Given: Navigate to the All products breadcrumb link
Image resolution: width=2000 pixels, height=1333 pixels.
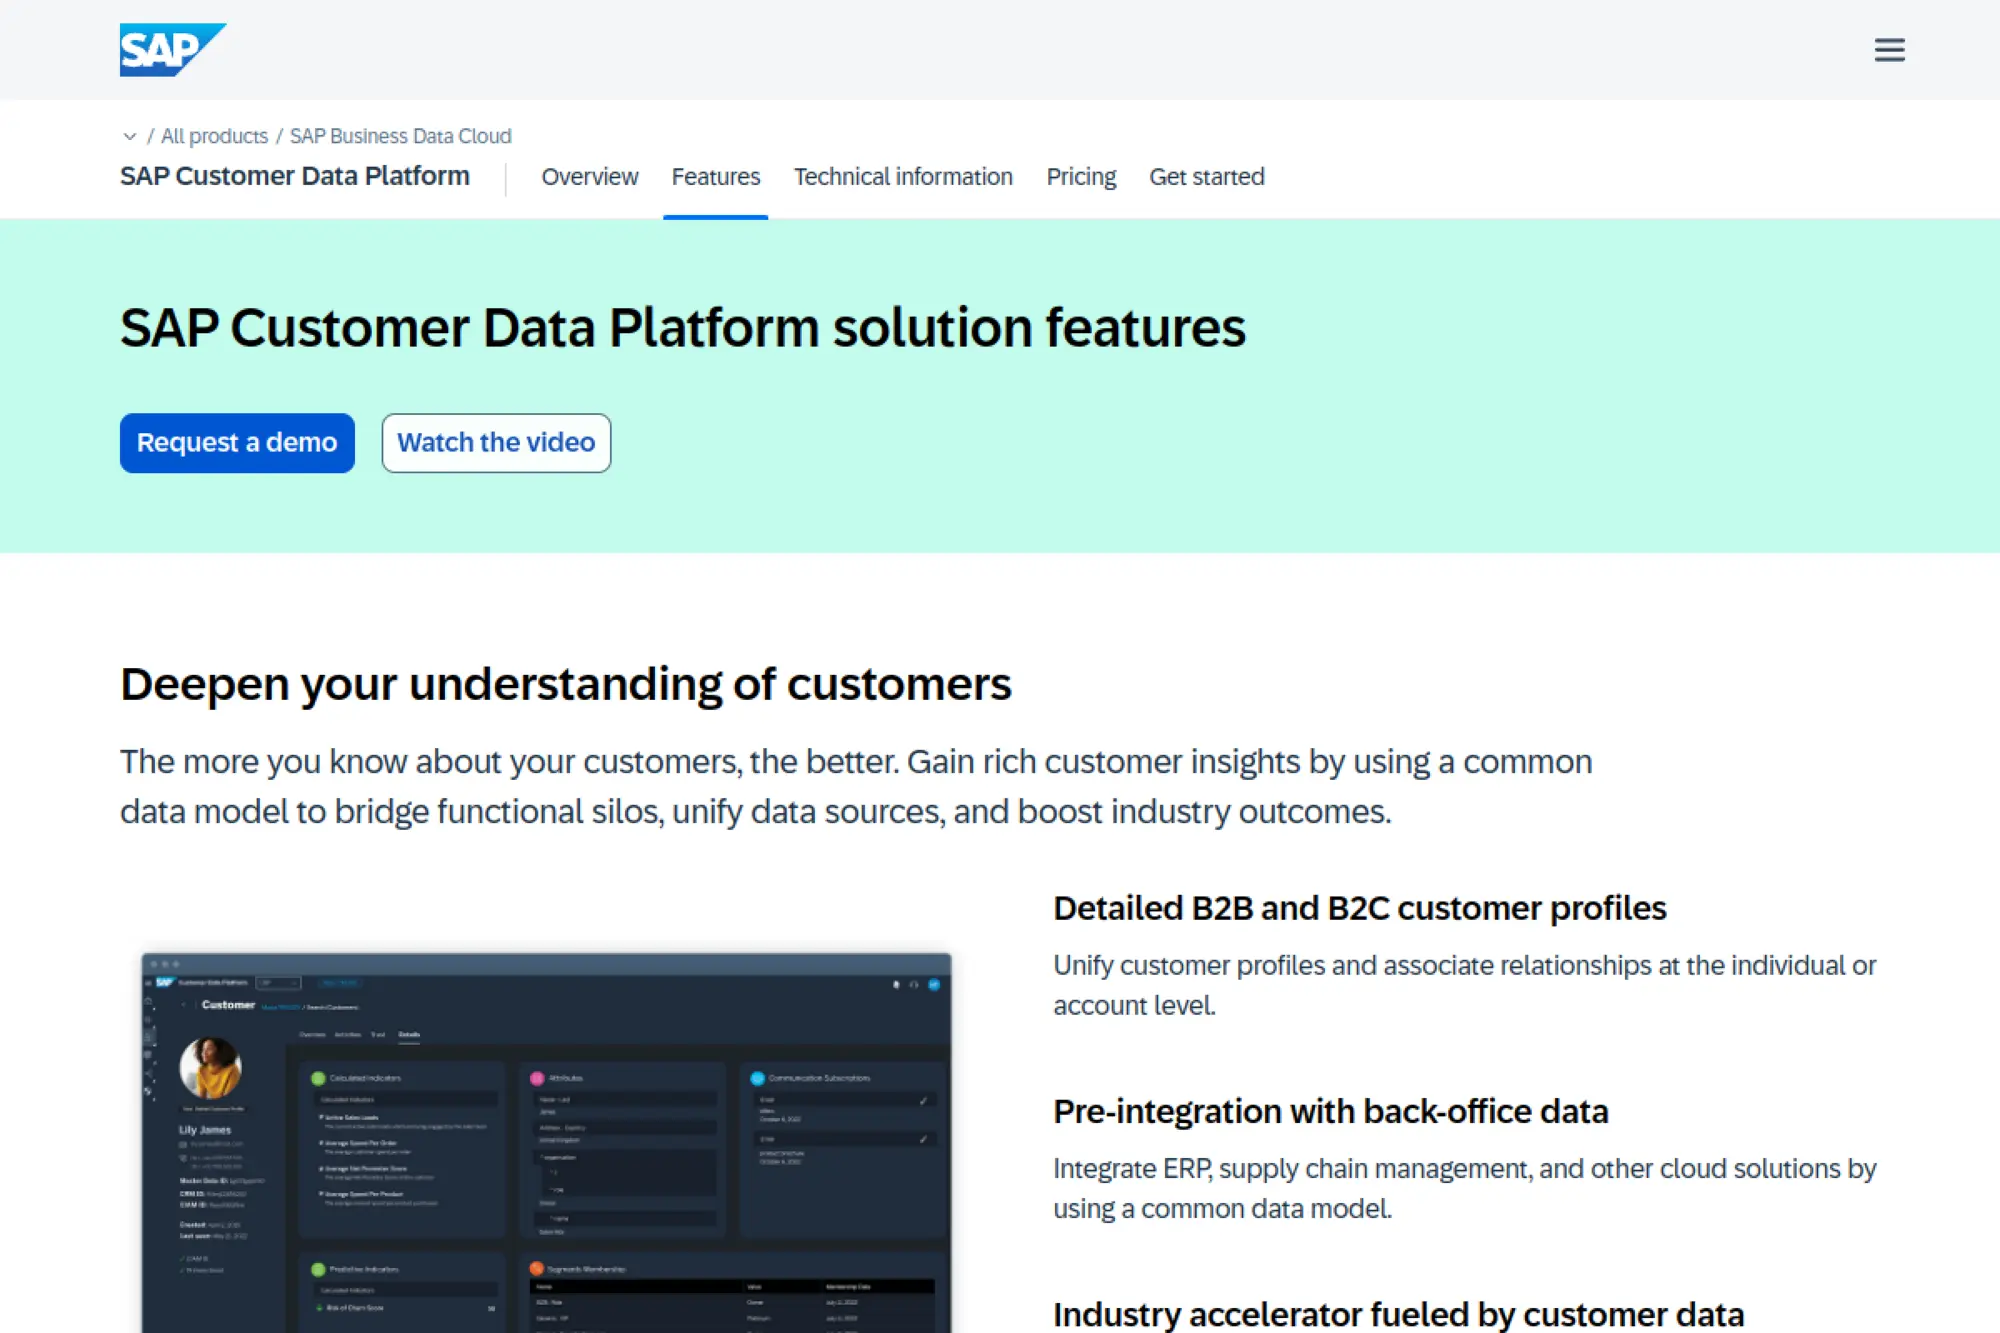Looking at the screenshot, I should coord(214,136).
